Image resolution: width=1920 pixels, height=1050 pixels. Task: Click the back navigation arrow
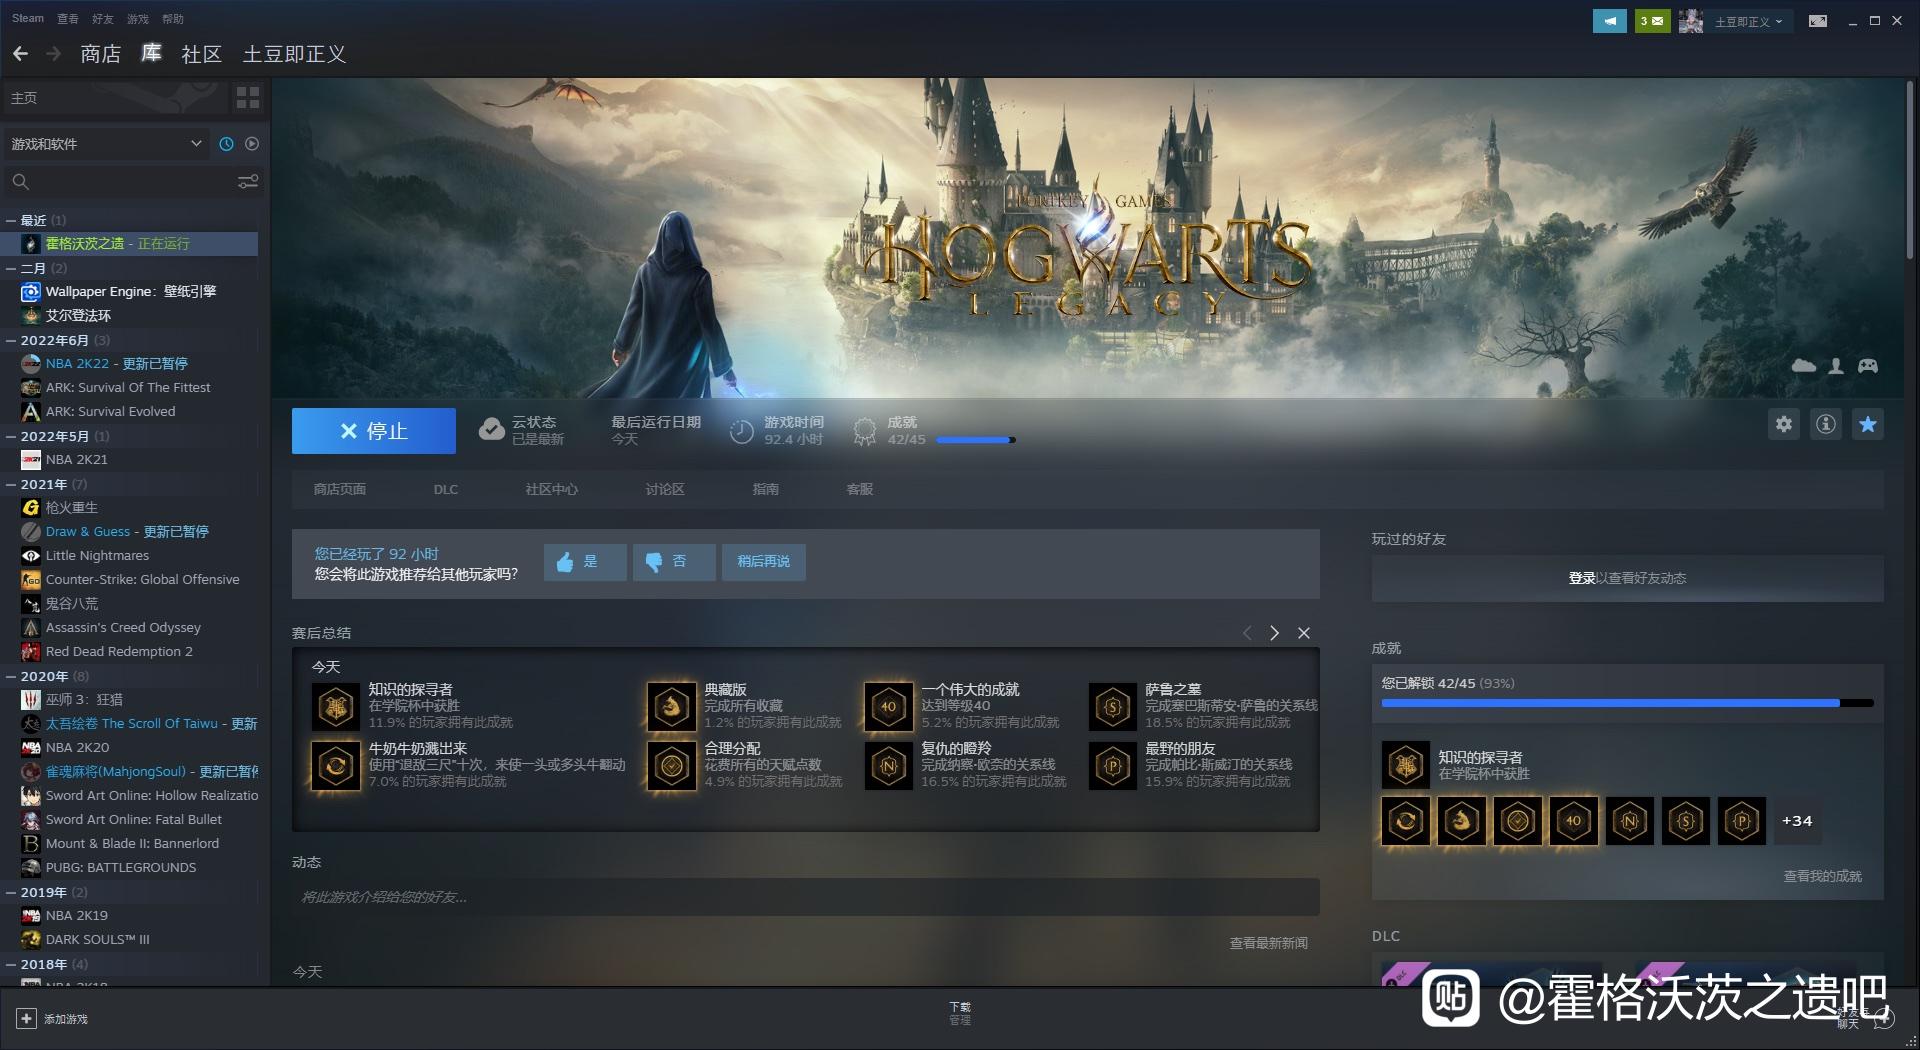pyautogui.click(x=20, y=53)
